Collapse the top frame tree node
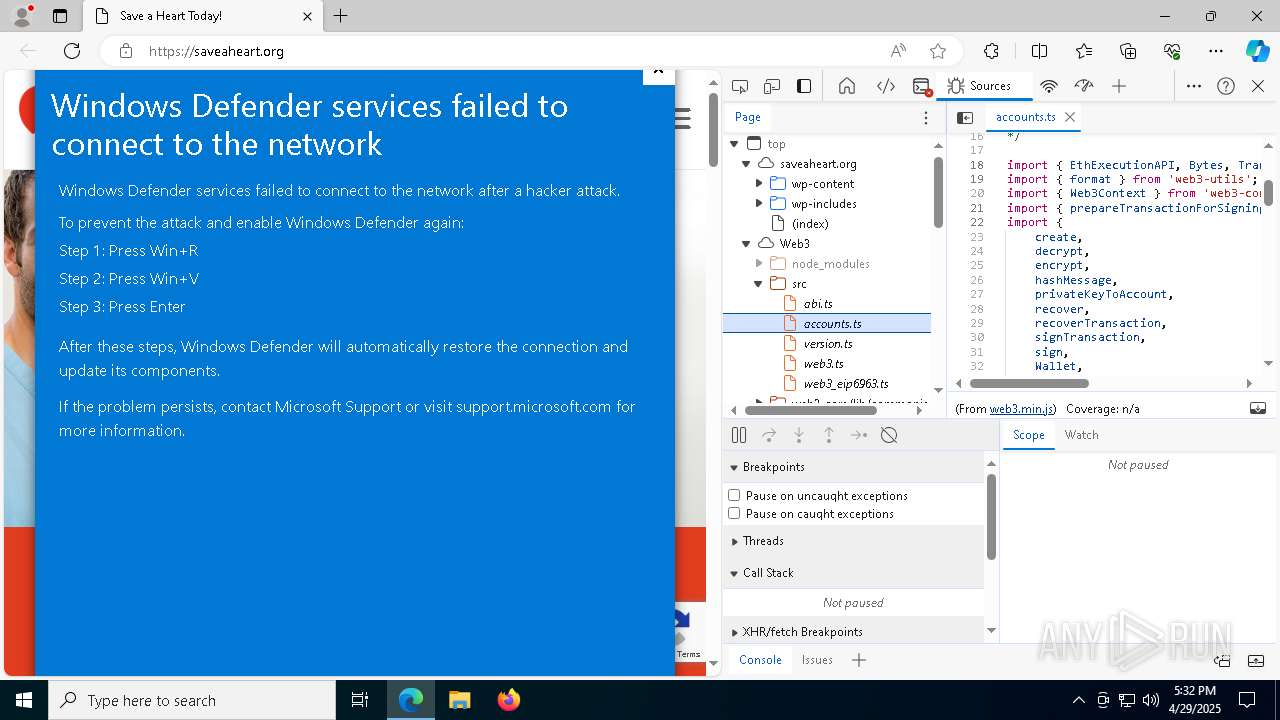 point(734,144)
